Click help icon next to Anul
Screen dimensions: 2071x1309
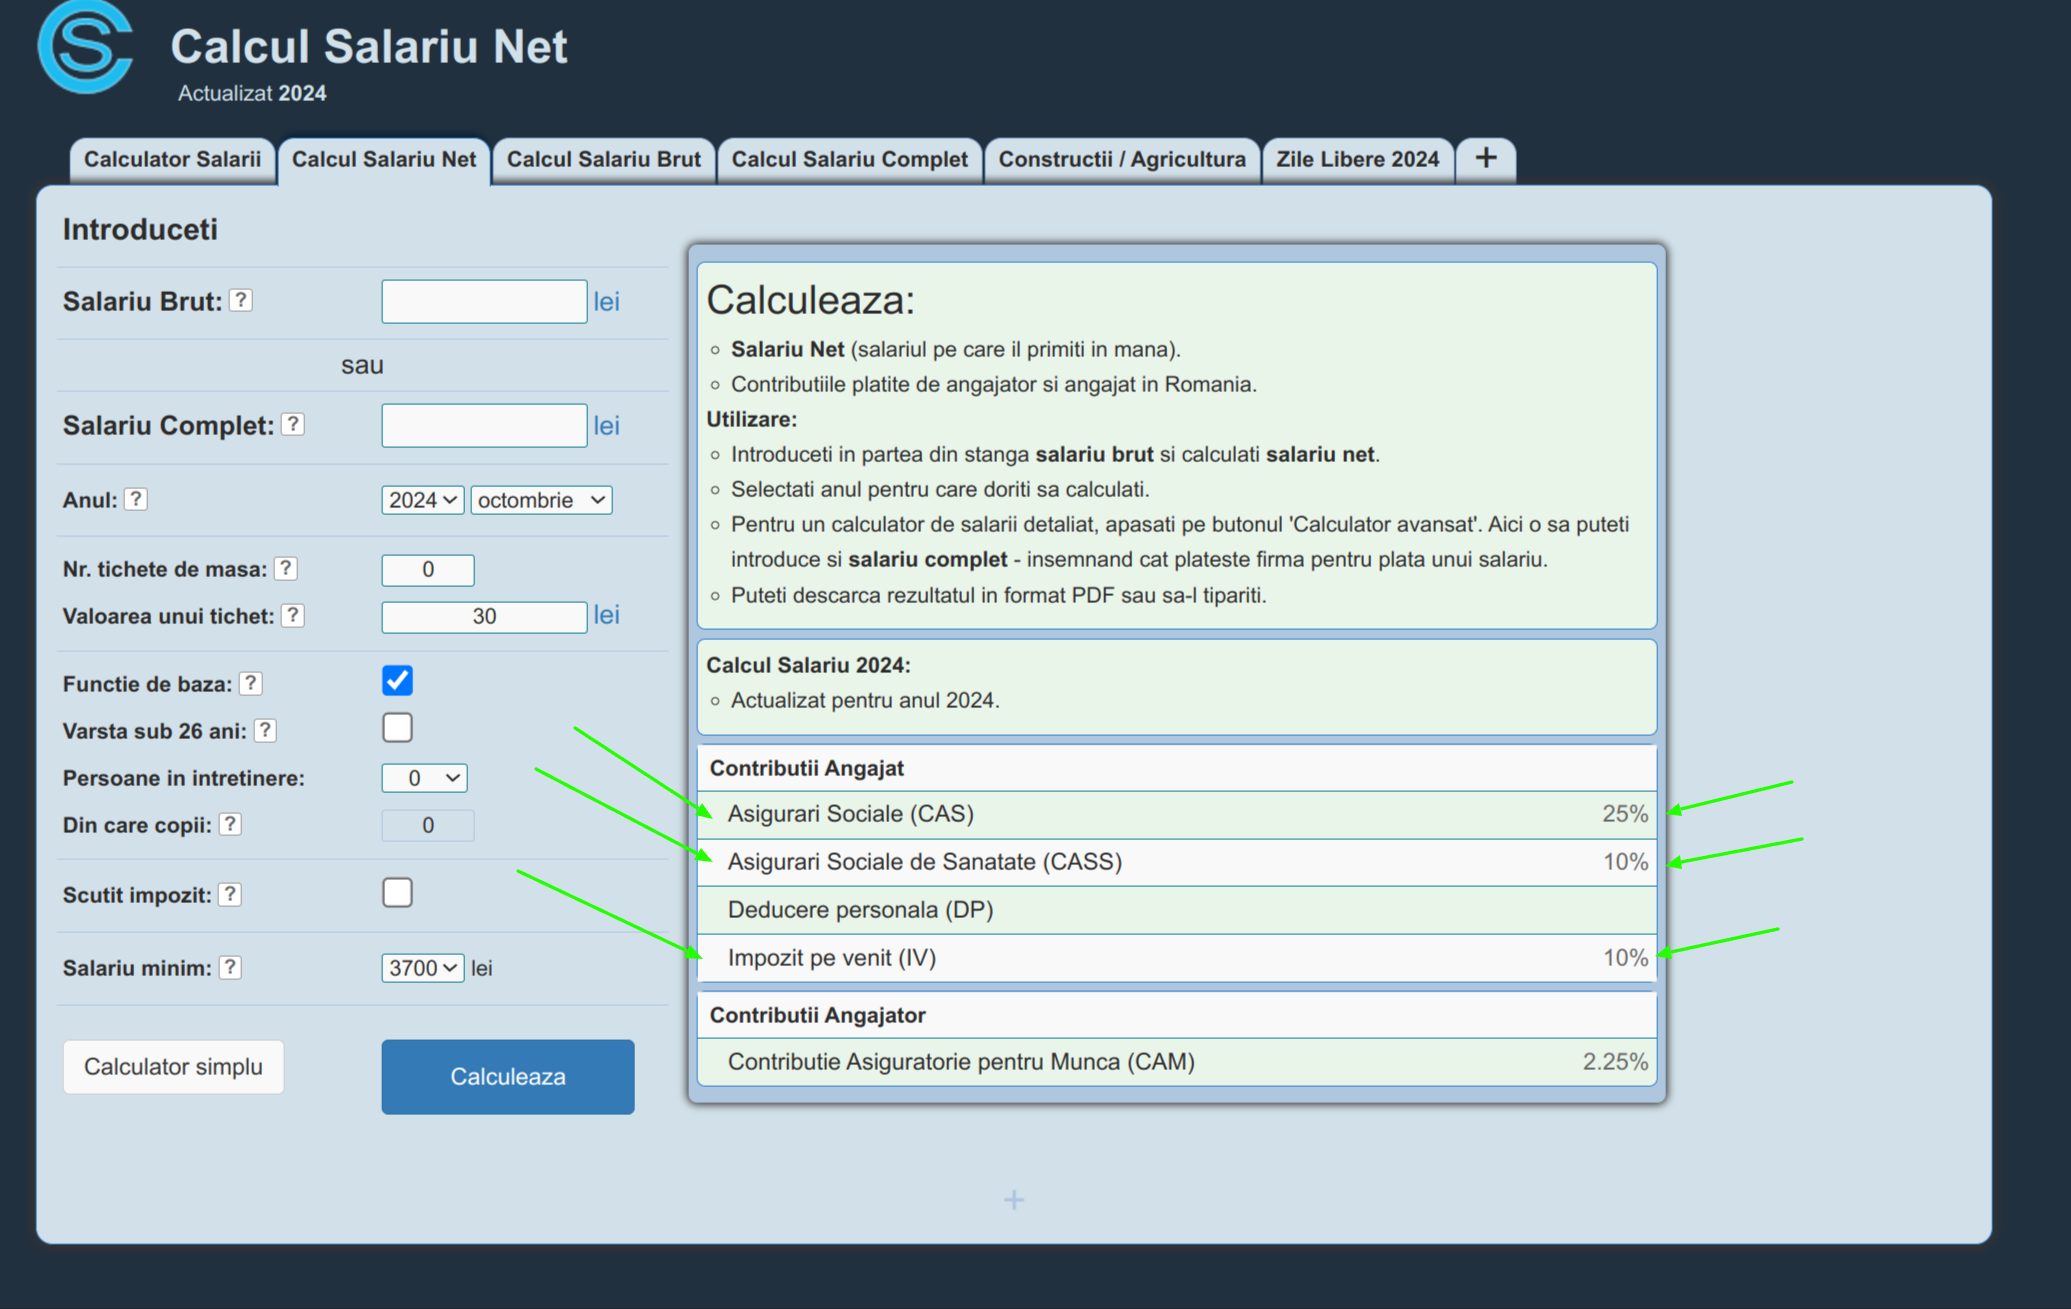[x=136, y=499]
